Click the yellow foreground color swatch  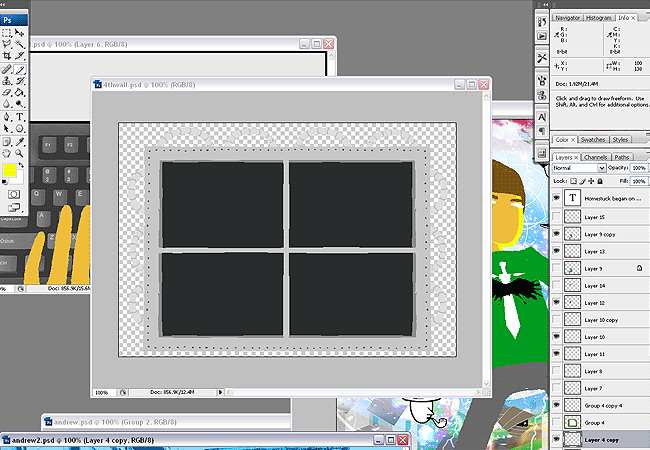[9, 170]
